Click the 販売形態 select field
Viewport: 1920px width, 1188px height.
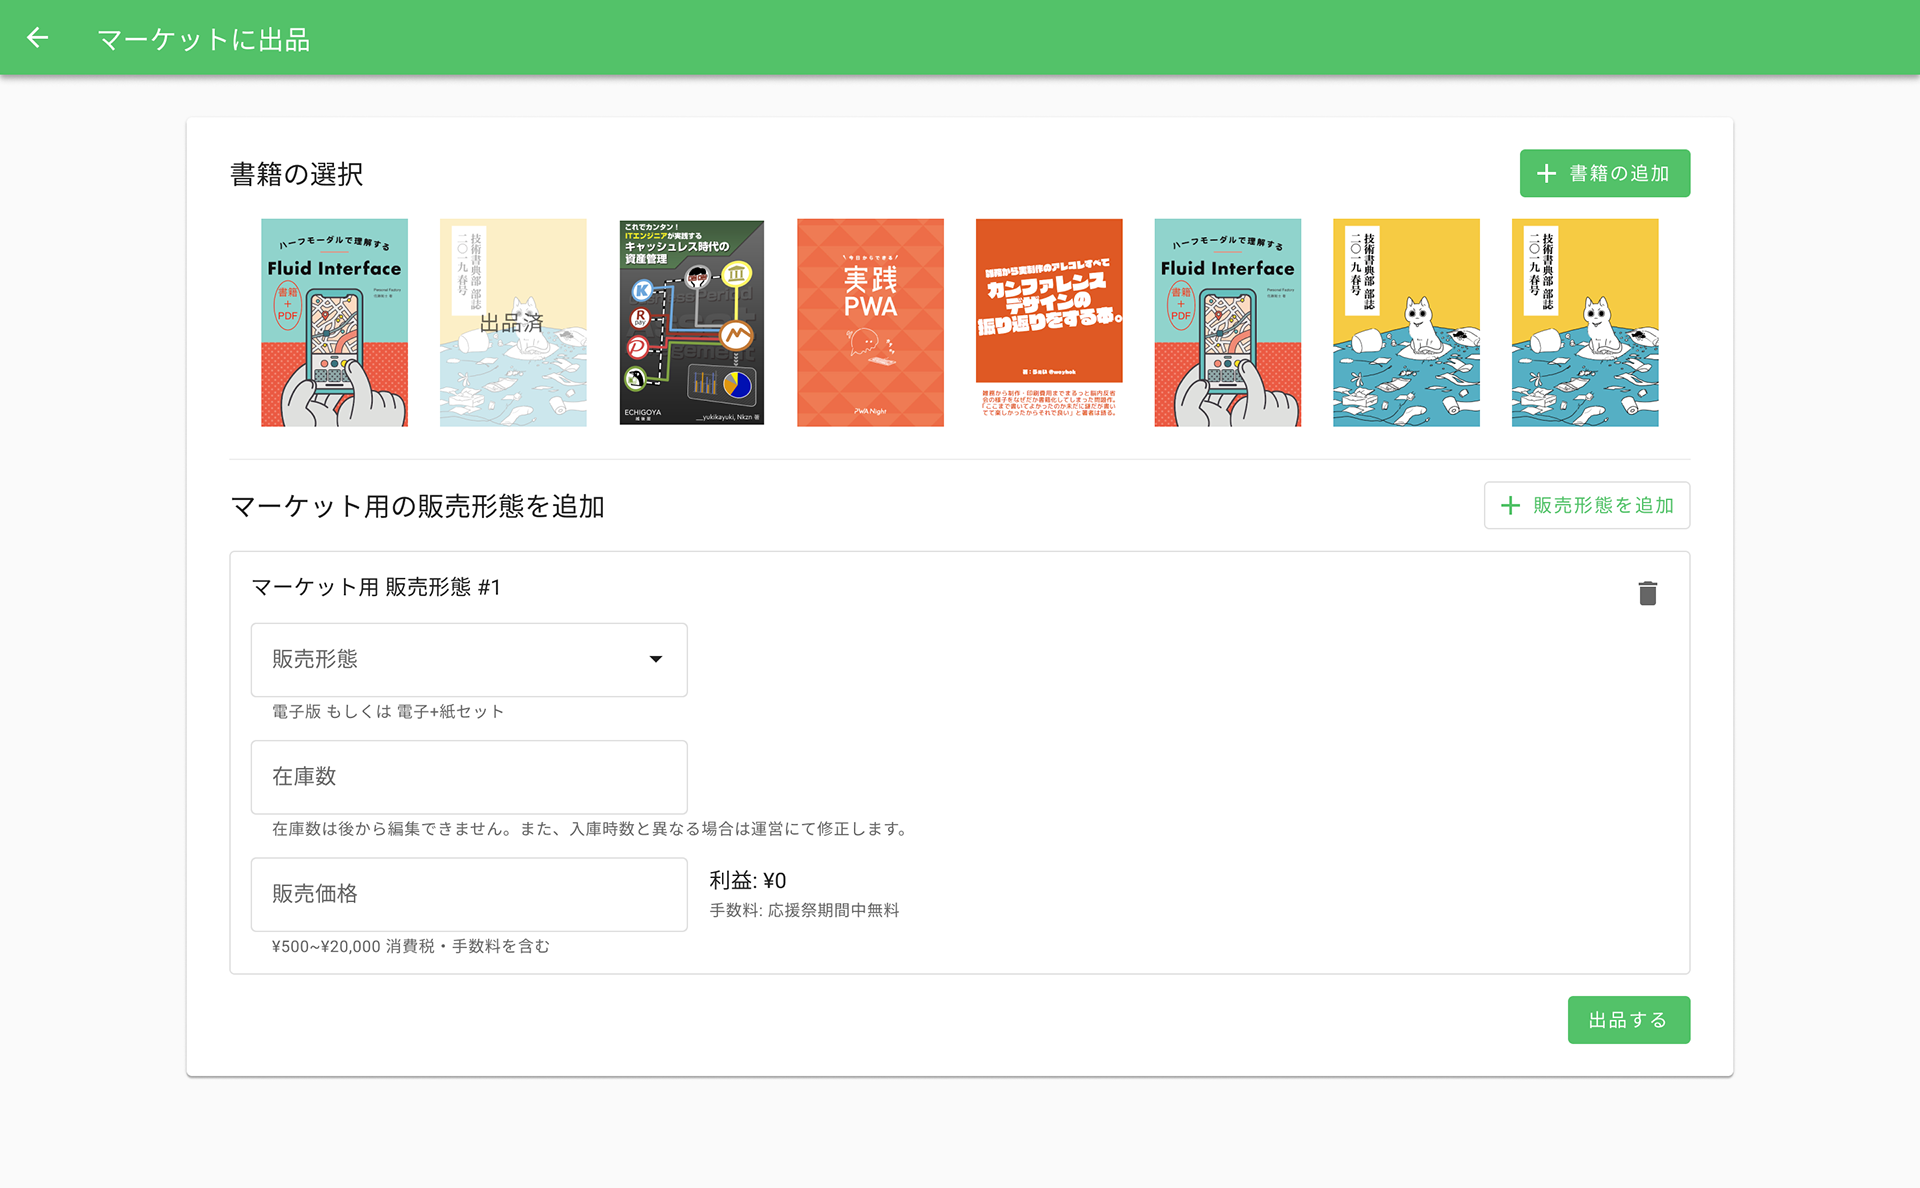450,660
